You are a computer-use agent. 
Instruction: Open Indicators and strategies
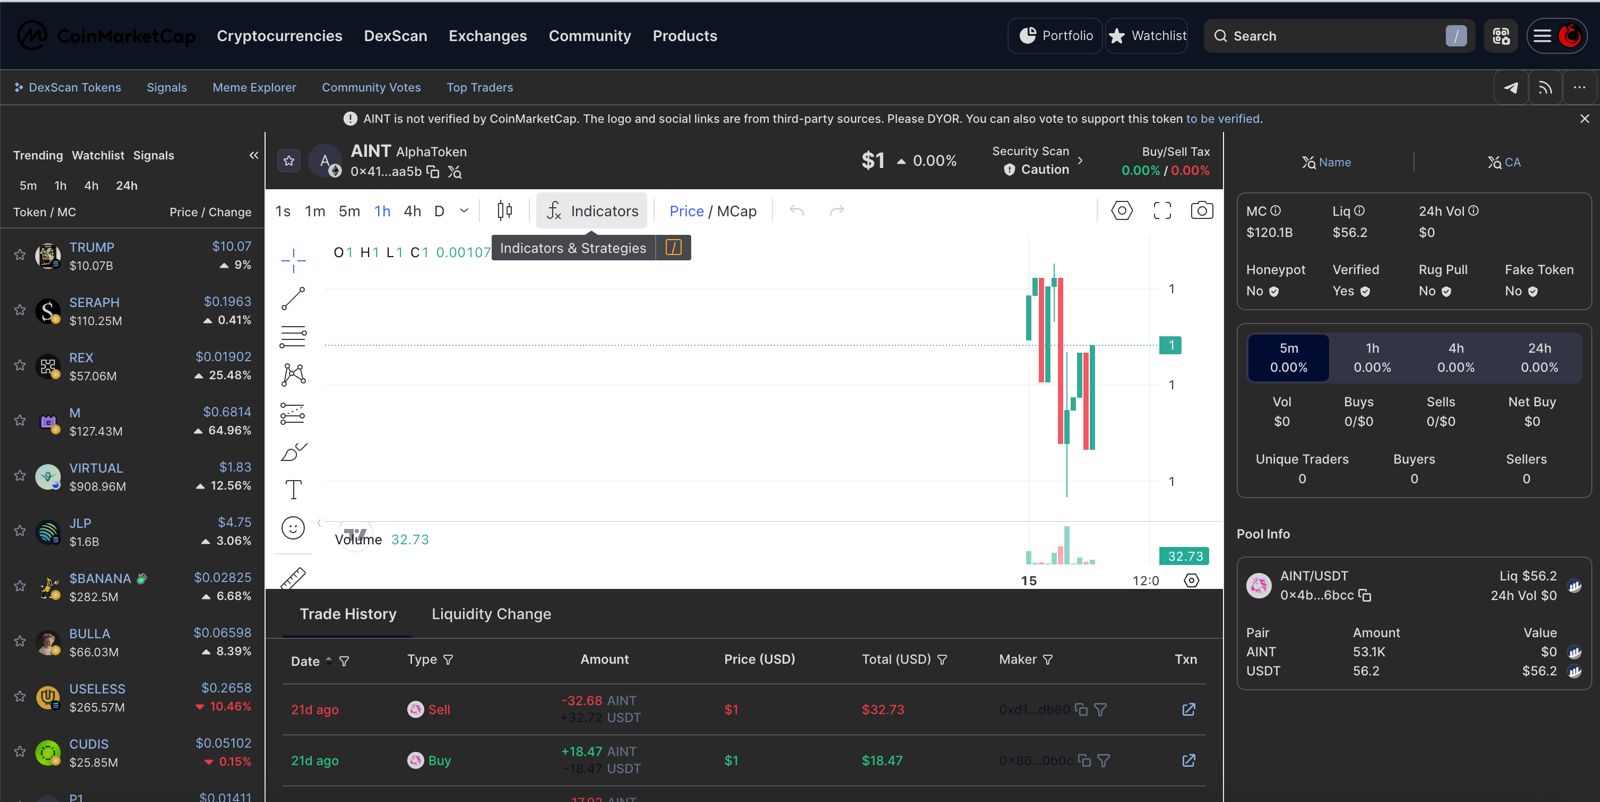pos(592,211)
